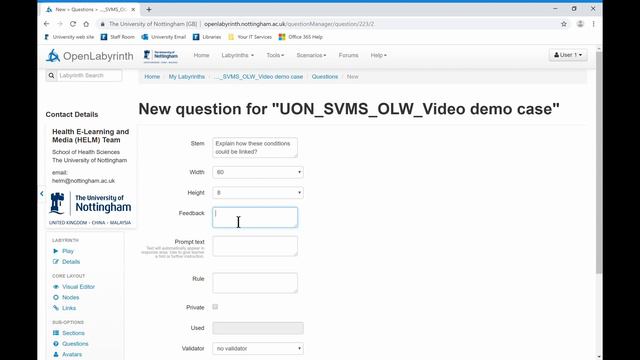Open Libraries bookmark
This screenshot has width=640, height=360.
tap(207, 37)
